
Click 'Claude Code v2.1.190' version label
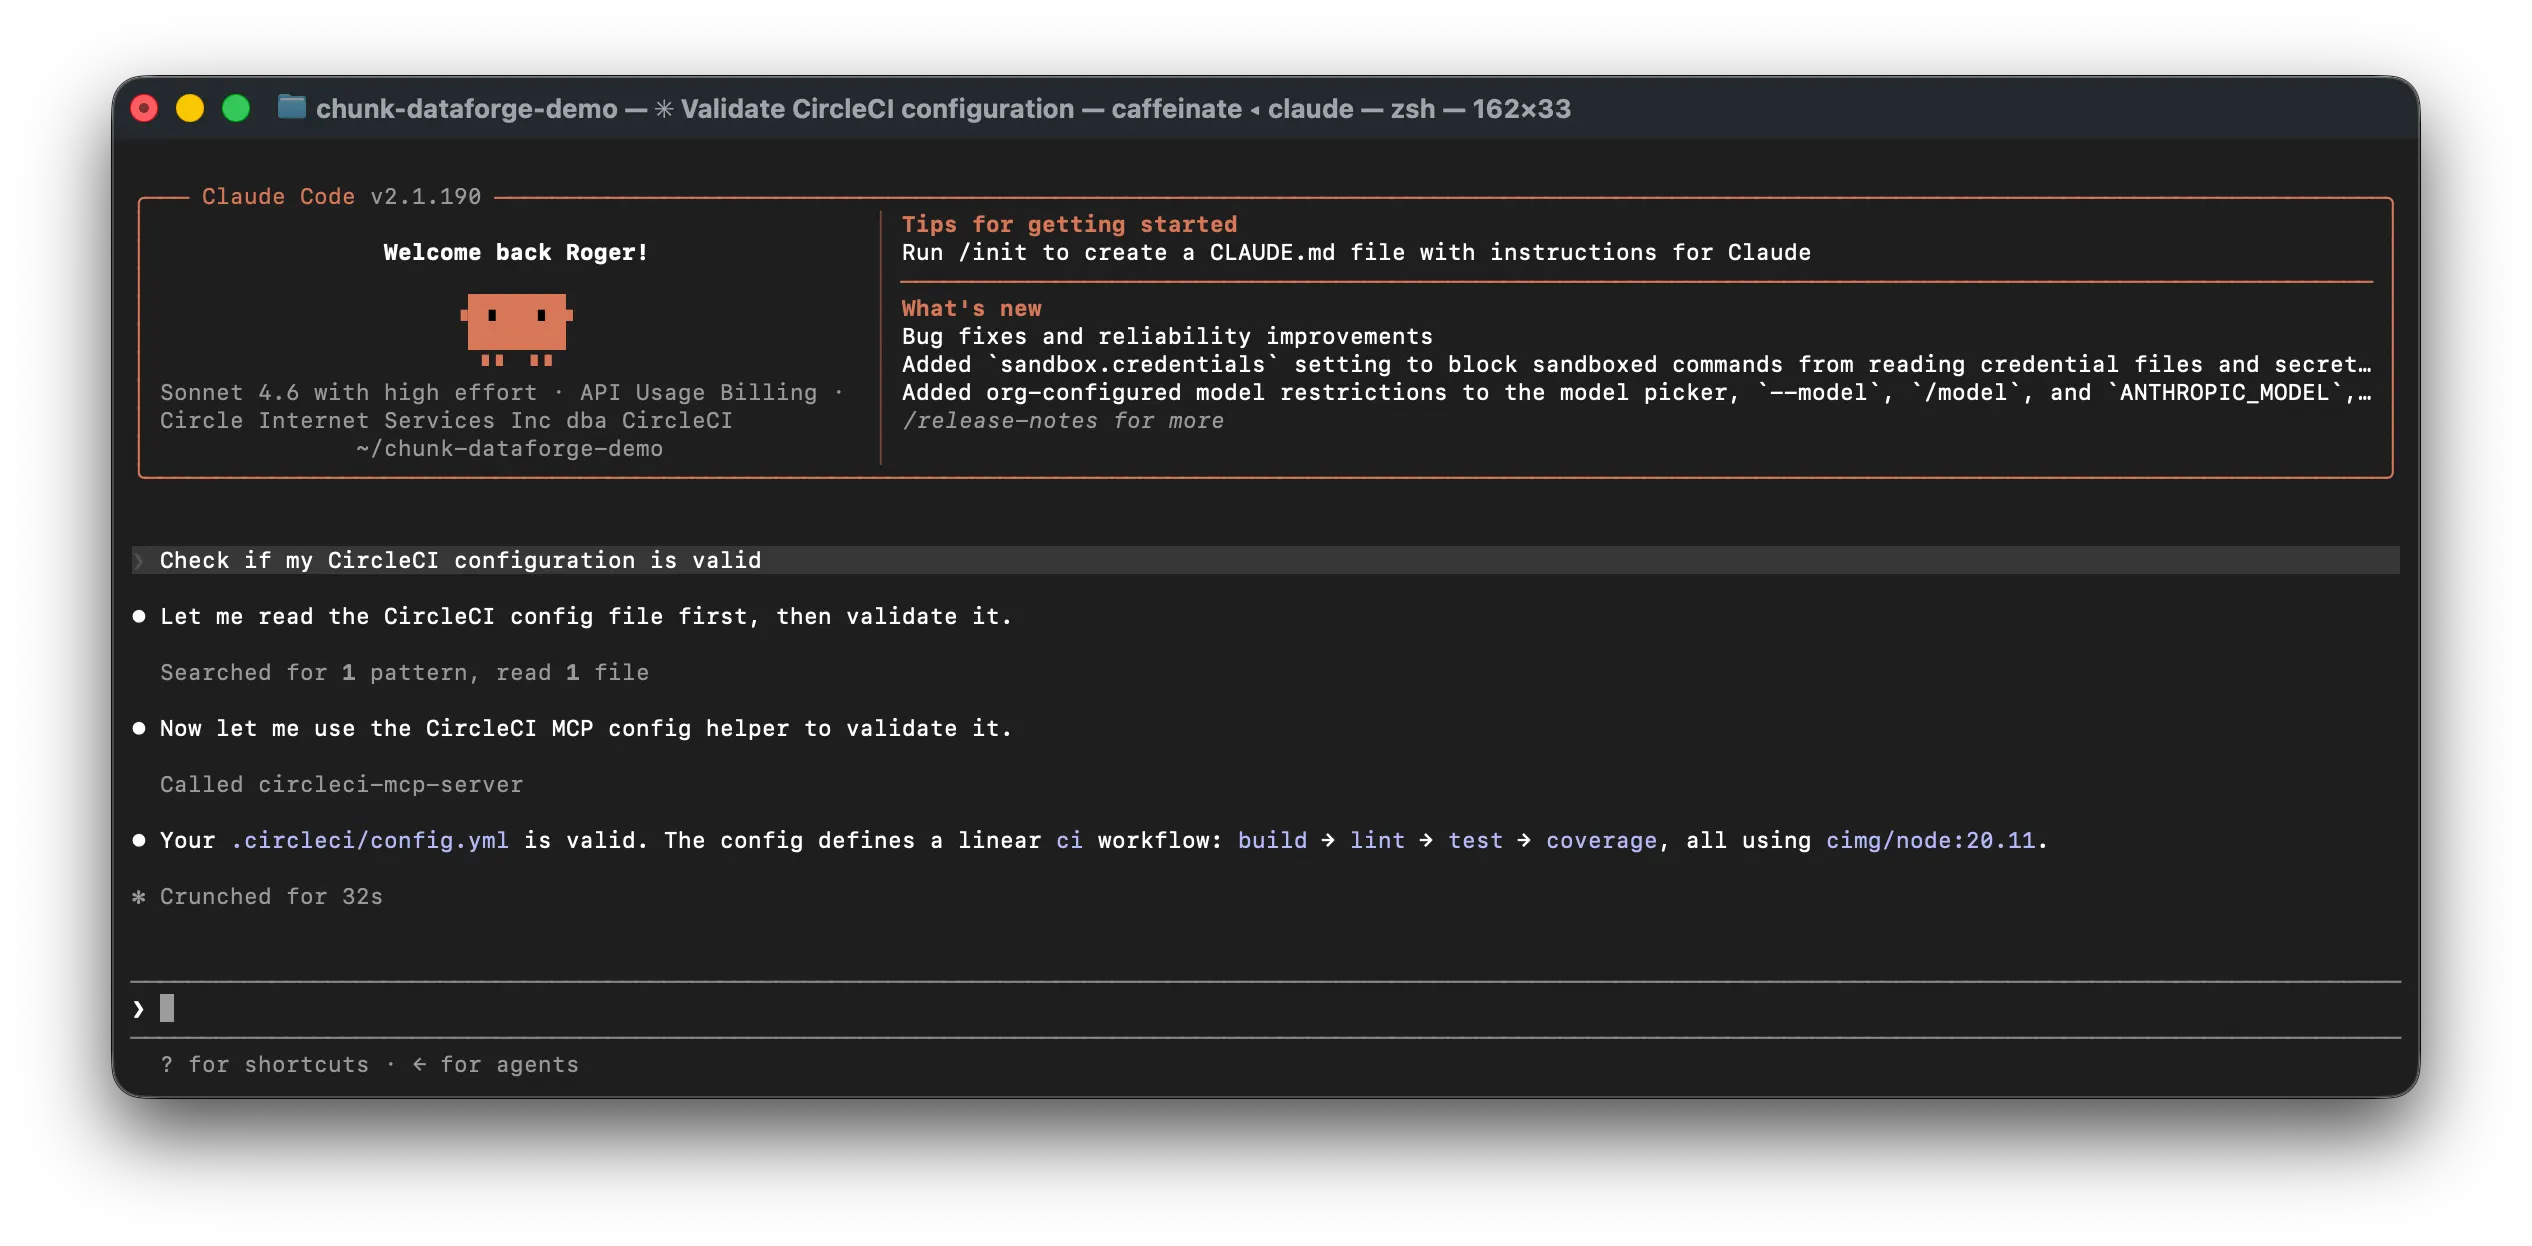[341, 197]
